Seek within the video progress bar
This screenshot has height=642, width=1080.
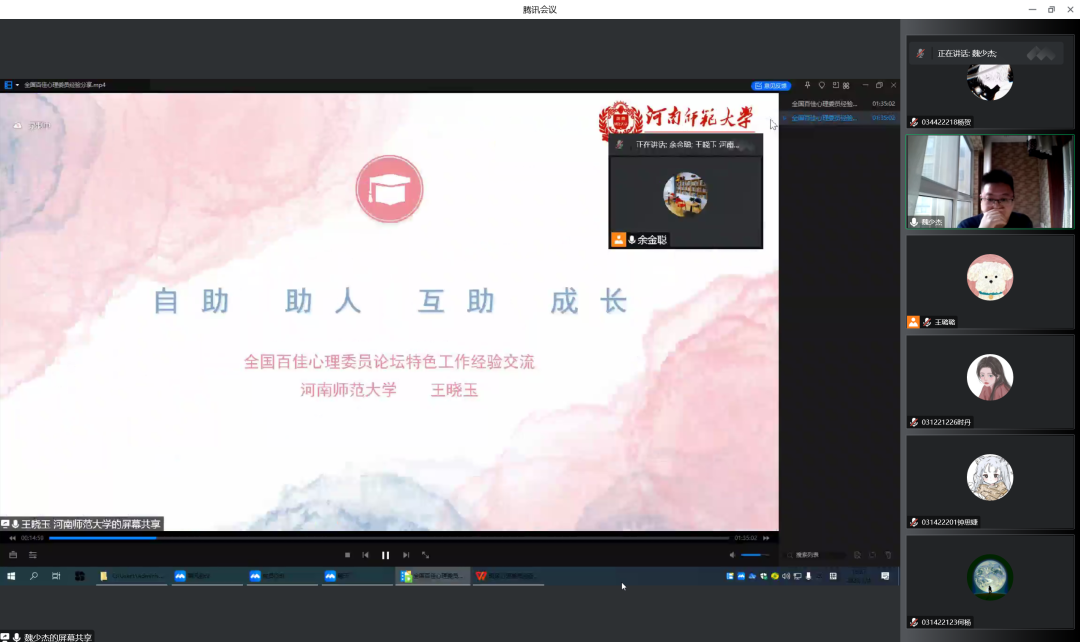[x=389, y=538]
